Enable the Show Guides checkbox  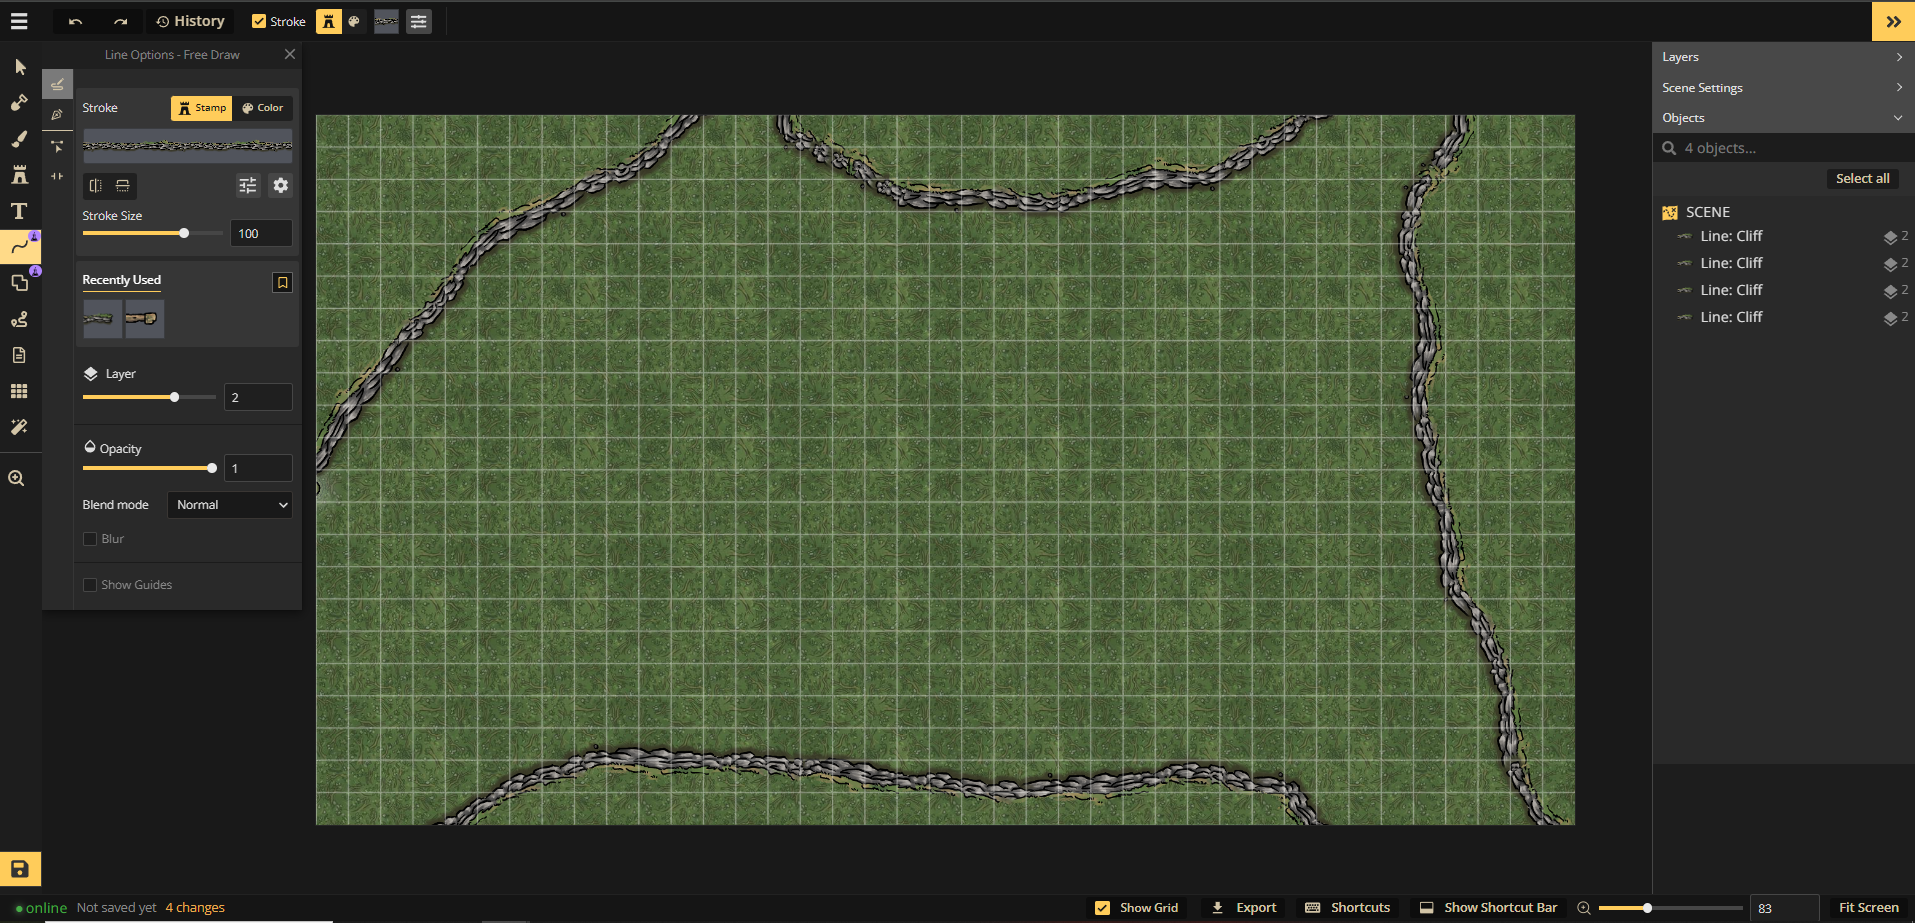coord(90,585)
